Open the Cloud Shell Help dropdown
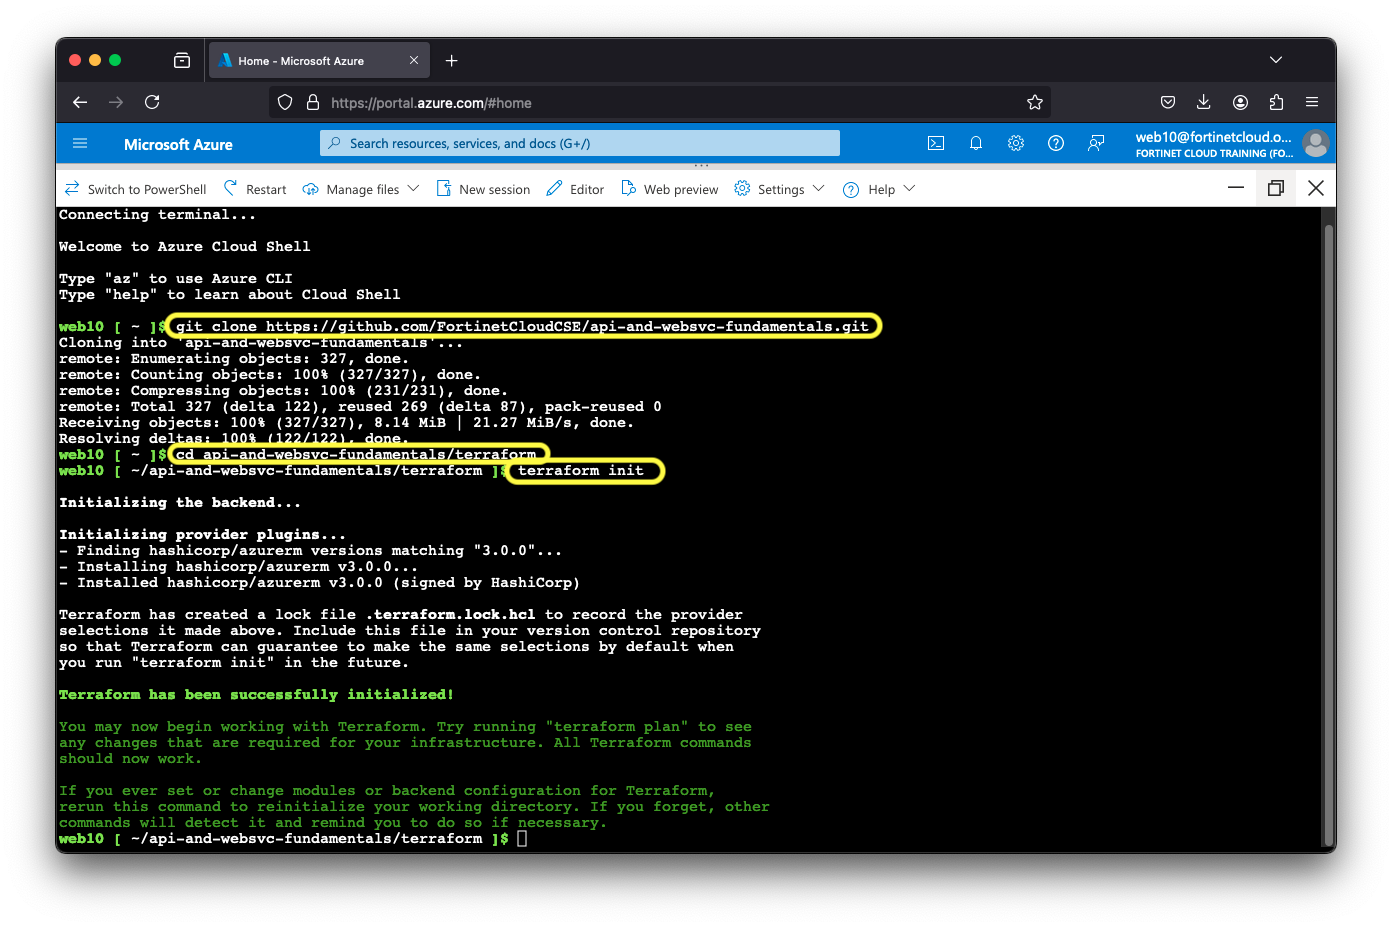Viewport: 1392px width, 927px height. click(879, 189)
